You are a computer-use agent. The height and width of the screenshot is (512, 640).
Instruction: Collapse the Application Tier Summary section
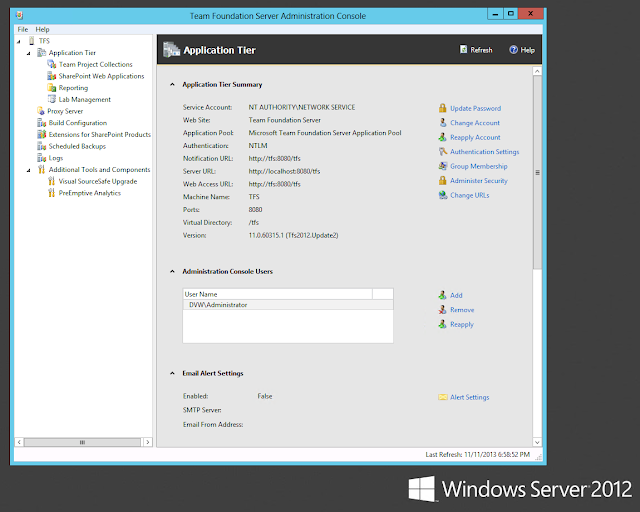click(x=172, y=85)
